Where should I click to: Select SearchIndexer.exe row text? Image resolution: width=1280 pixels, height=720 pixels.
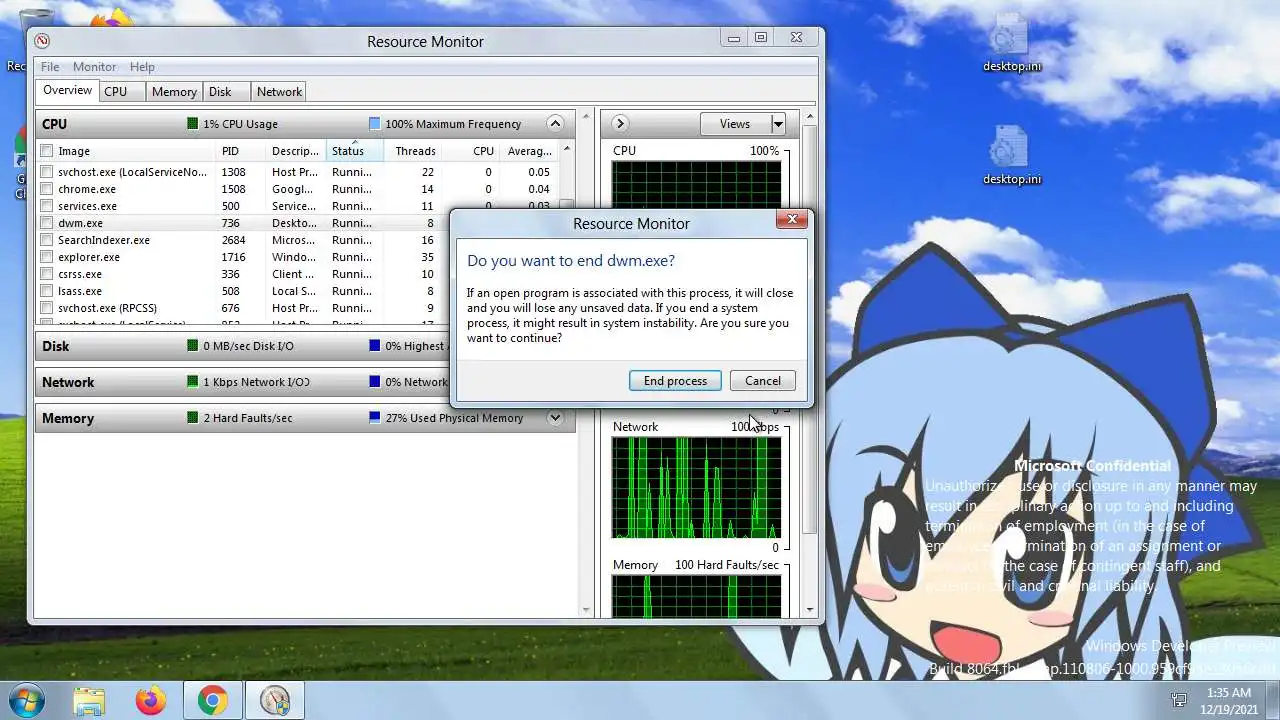[104, 240]
